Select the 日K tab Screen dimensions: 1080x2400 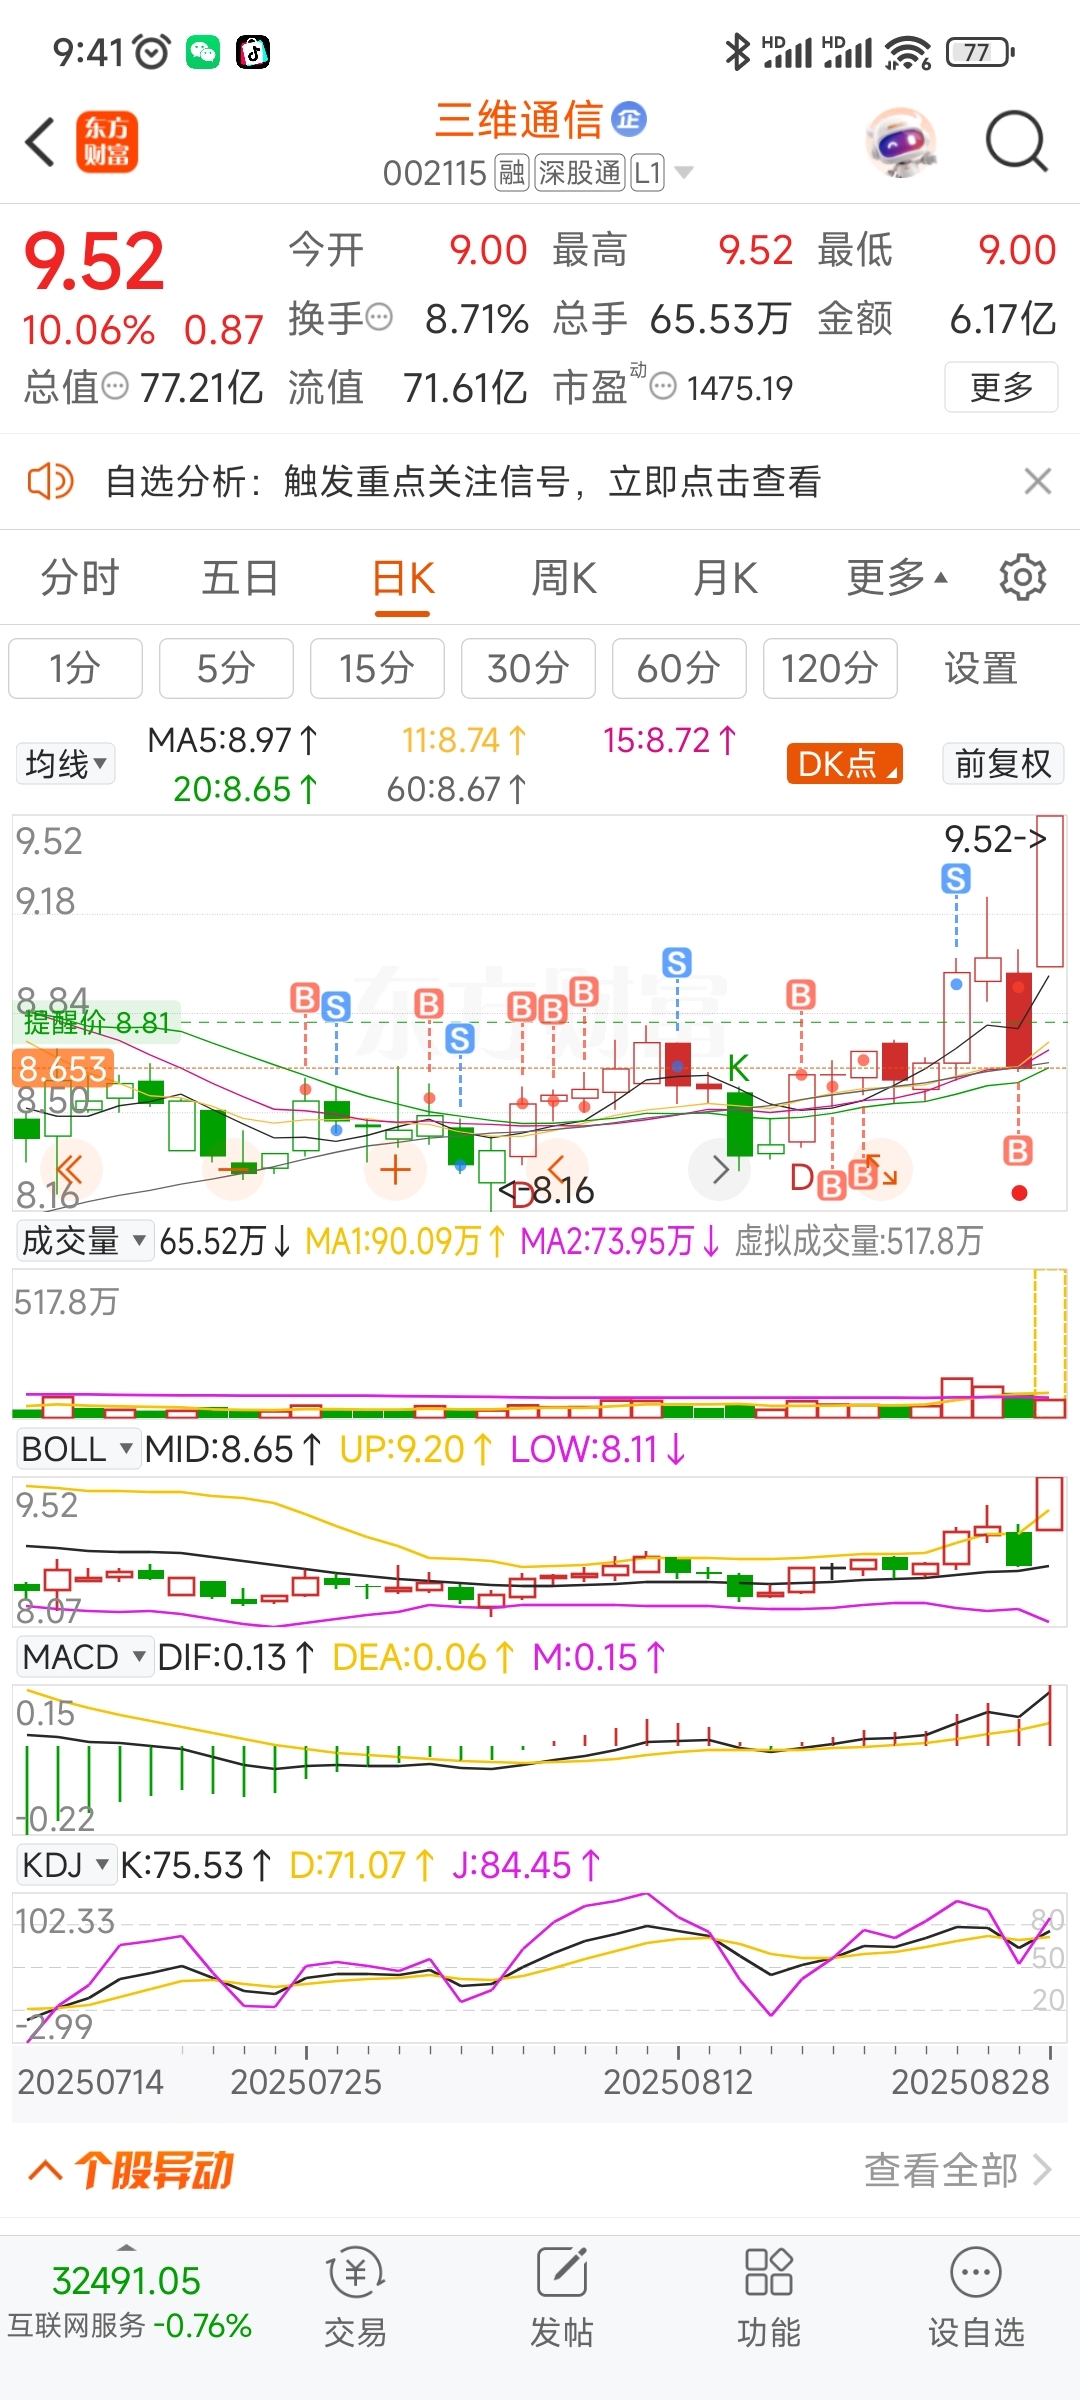click(403, 578)
